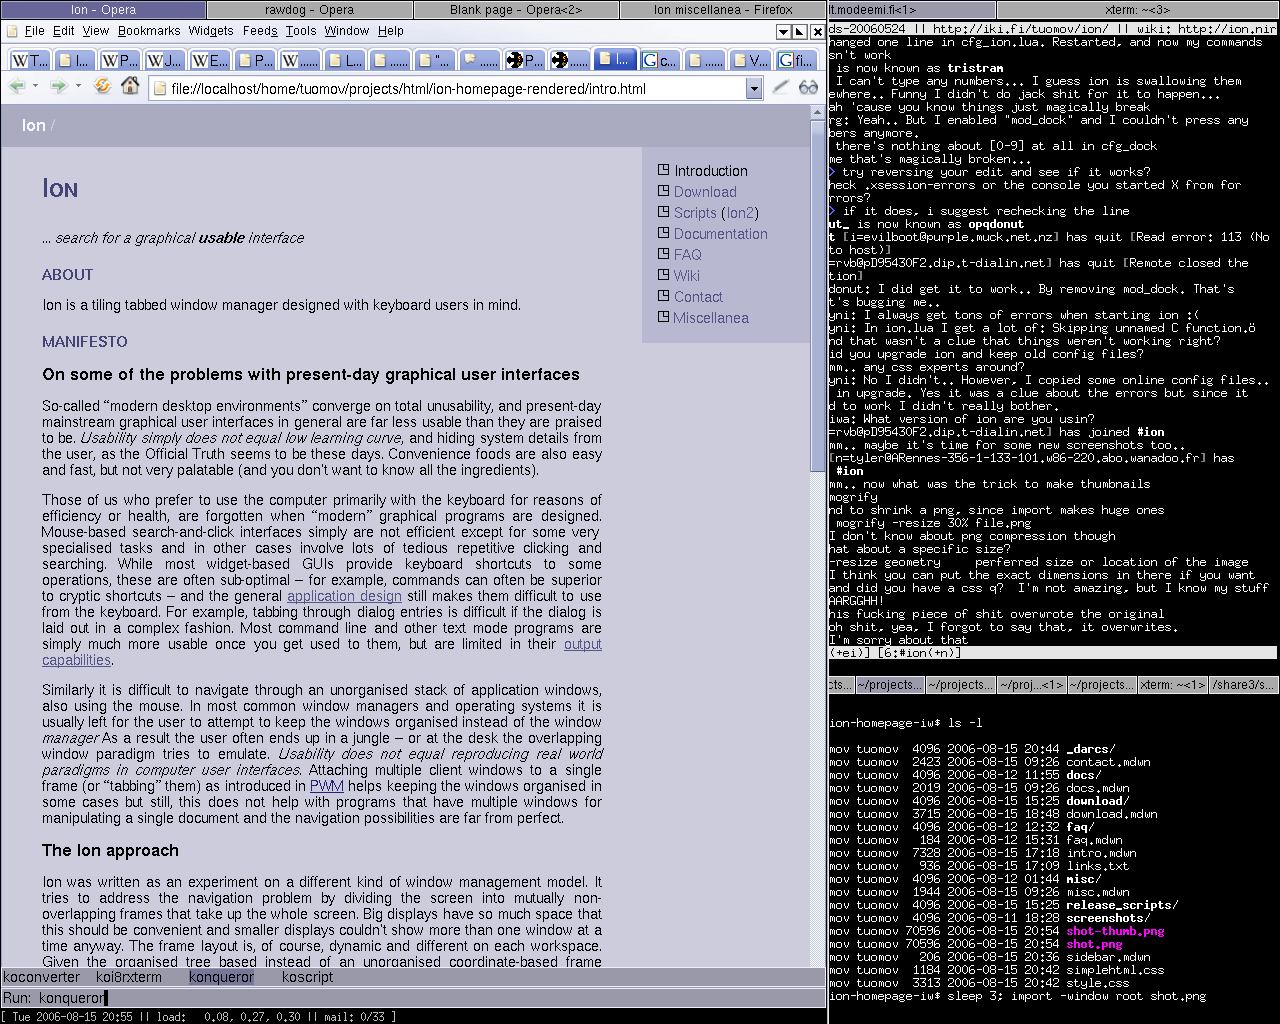1280x1024 pixels.
Task: Go to the Home page icon
Action: 130,87
